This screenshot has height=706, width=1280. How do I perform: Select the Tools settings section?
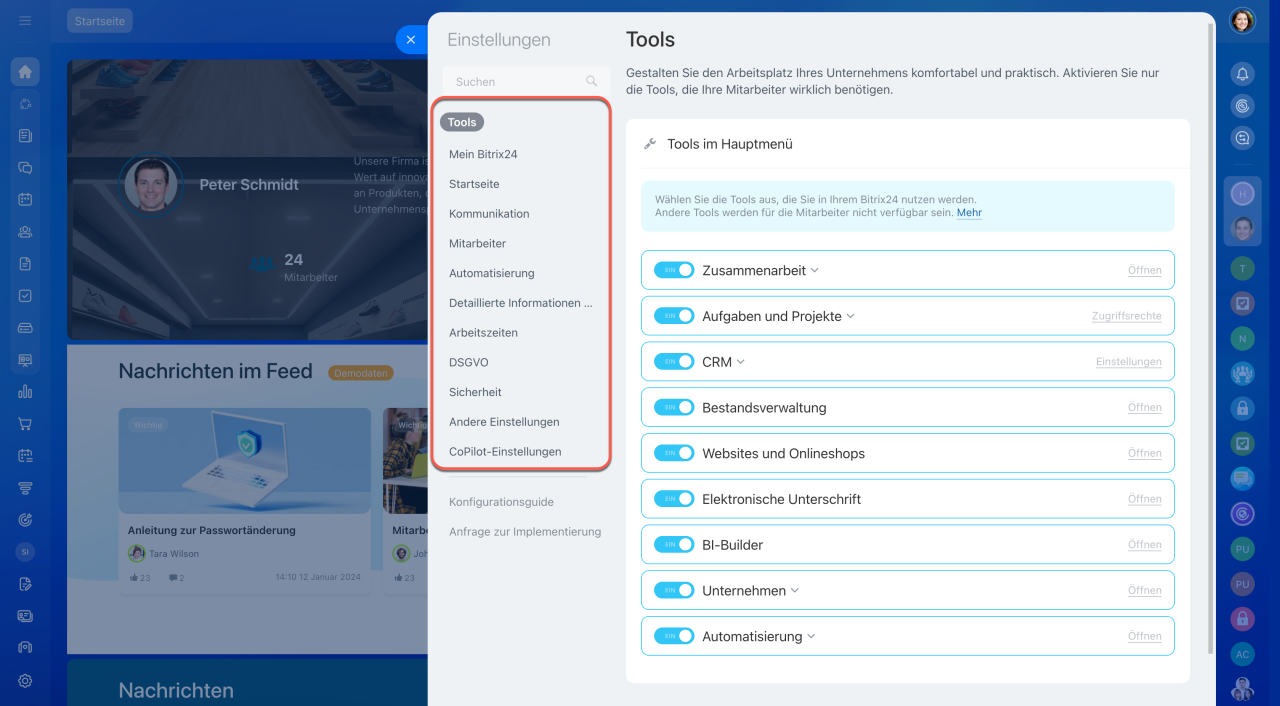click(462, 122)
